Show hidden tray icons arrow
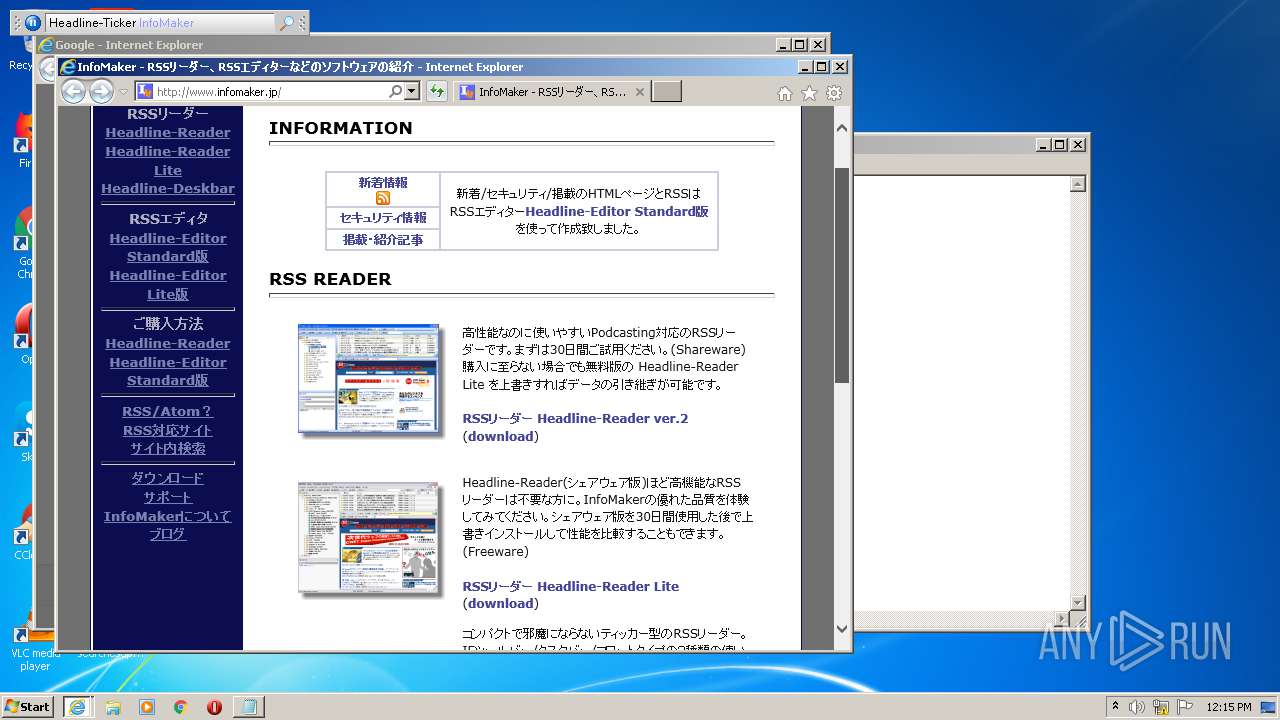 pos(1115,706)
